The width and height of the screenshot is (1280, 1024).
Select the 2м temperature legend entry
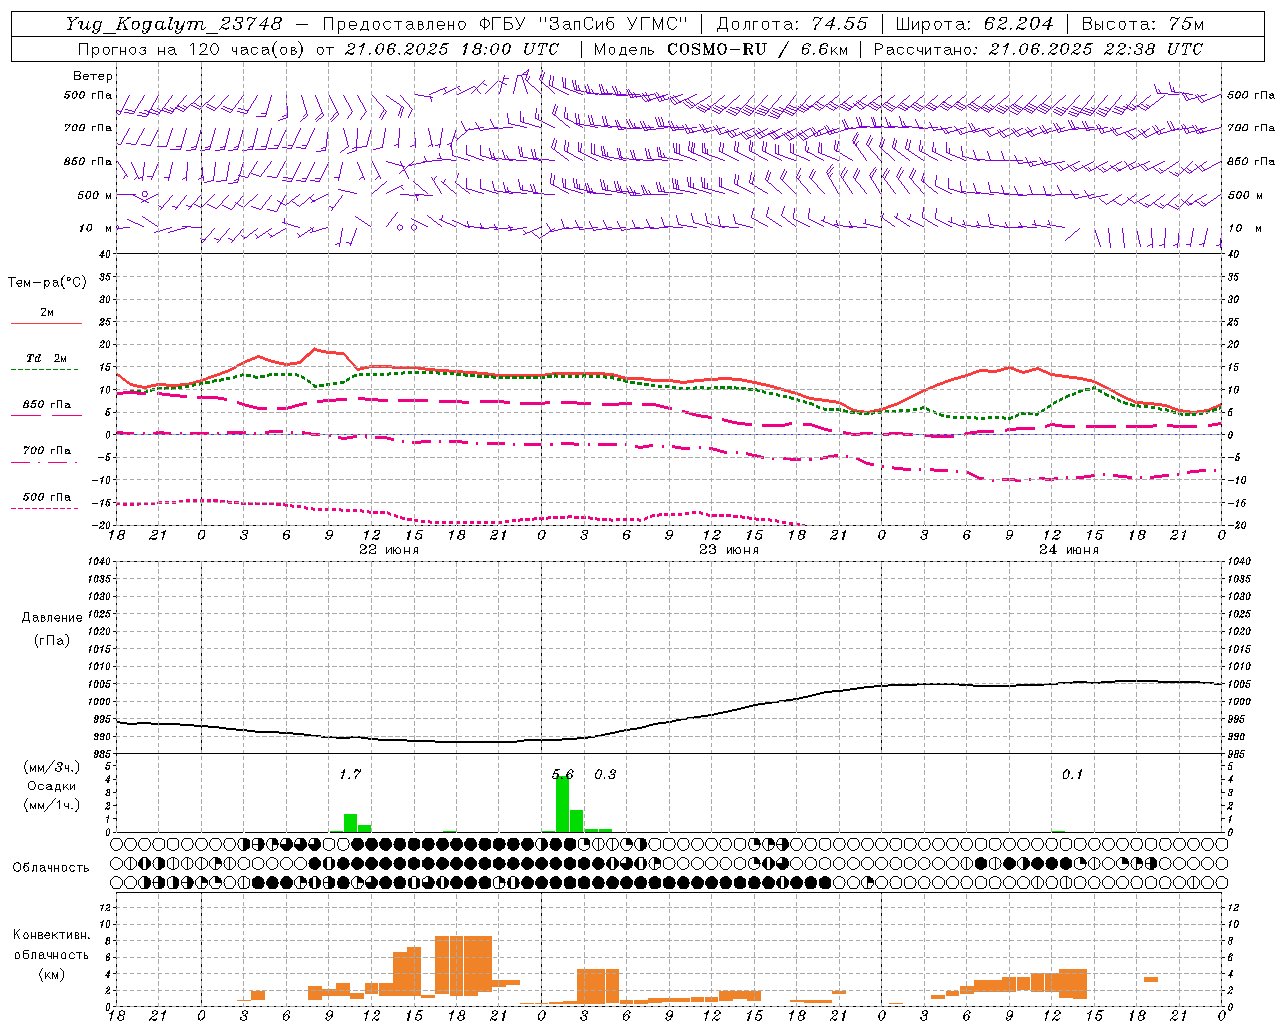click(x=47, y=312)
